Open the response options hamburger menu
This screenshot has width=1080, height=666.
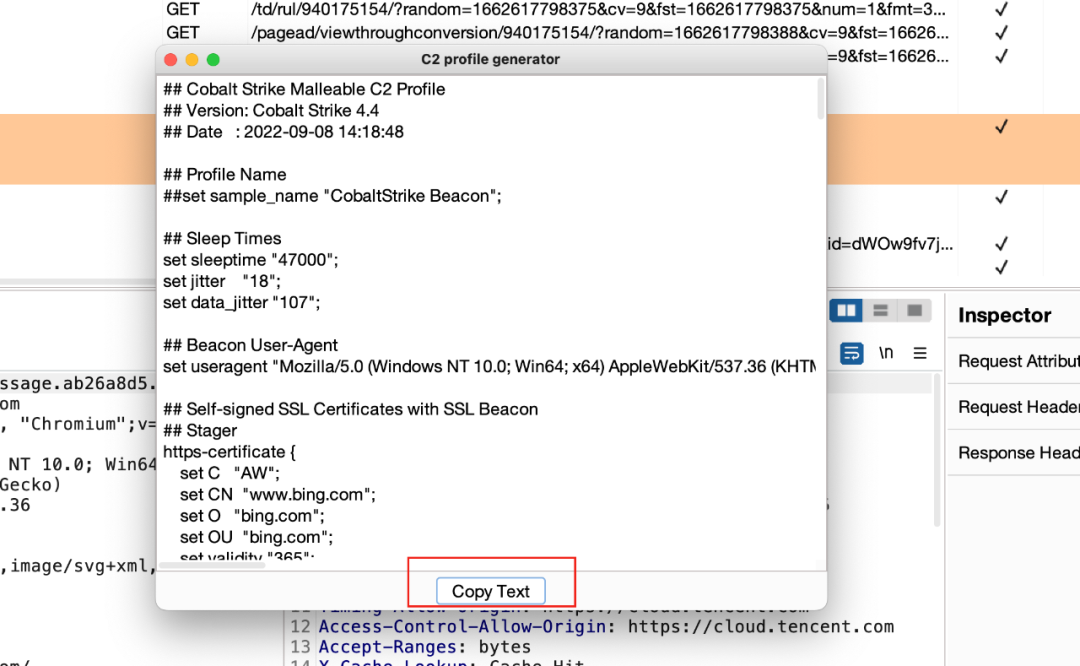pos(920,353)
